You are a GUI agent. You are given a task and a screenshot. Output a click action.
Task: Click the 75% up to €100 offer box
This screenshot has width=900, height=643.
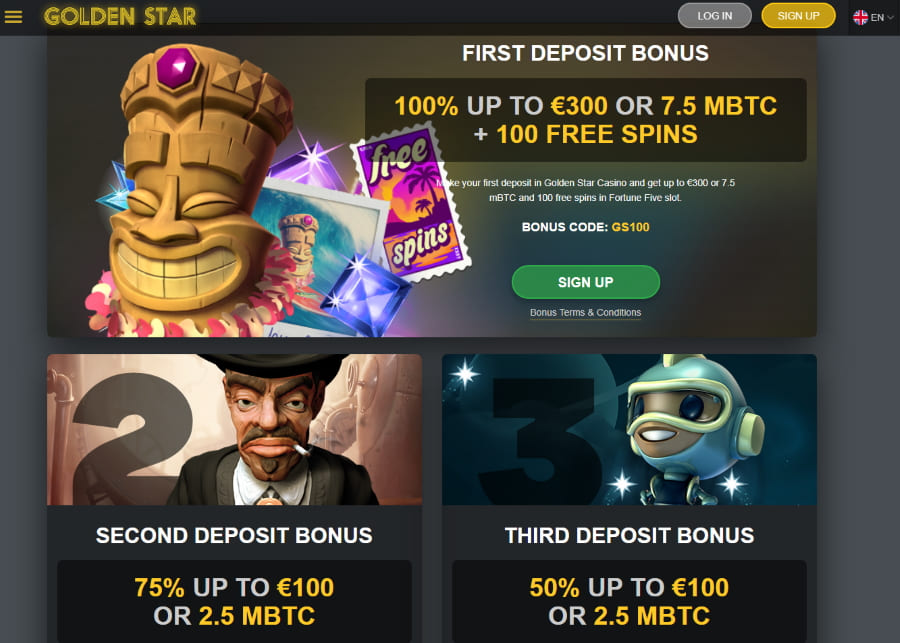pyautogui.click(x=234, y=601)
